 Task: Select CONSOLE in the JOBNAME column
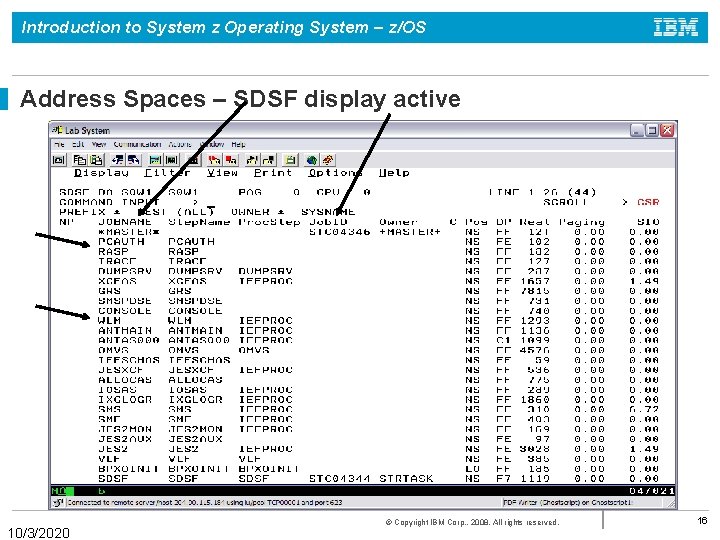pos(125,311)
